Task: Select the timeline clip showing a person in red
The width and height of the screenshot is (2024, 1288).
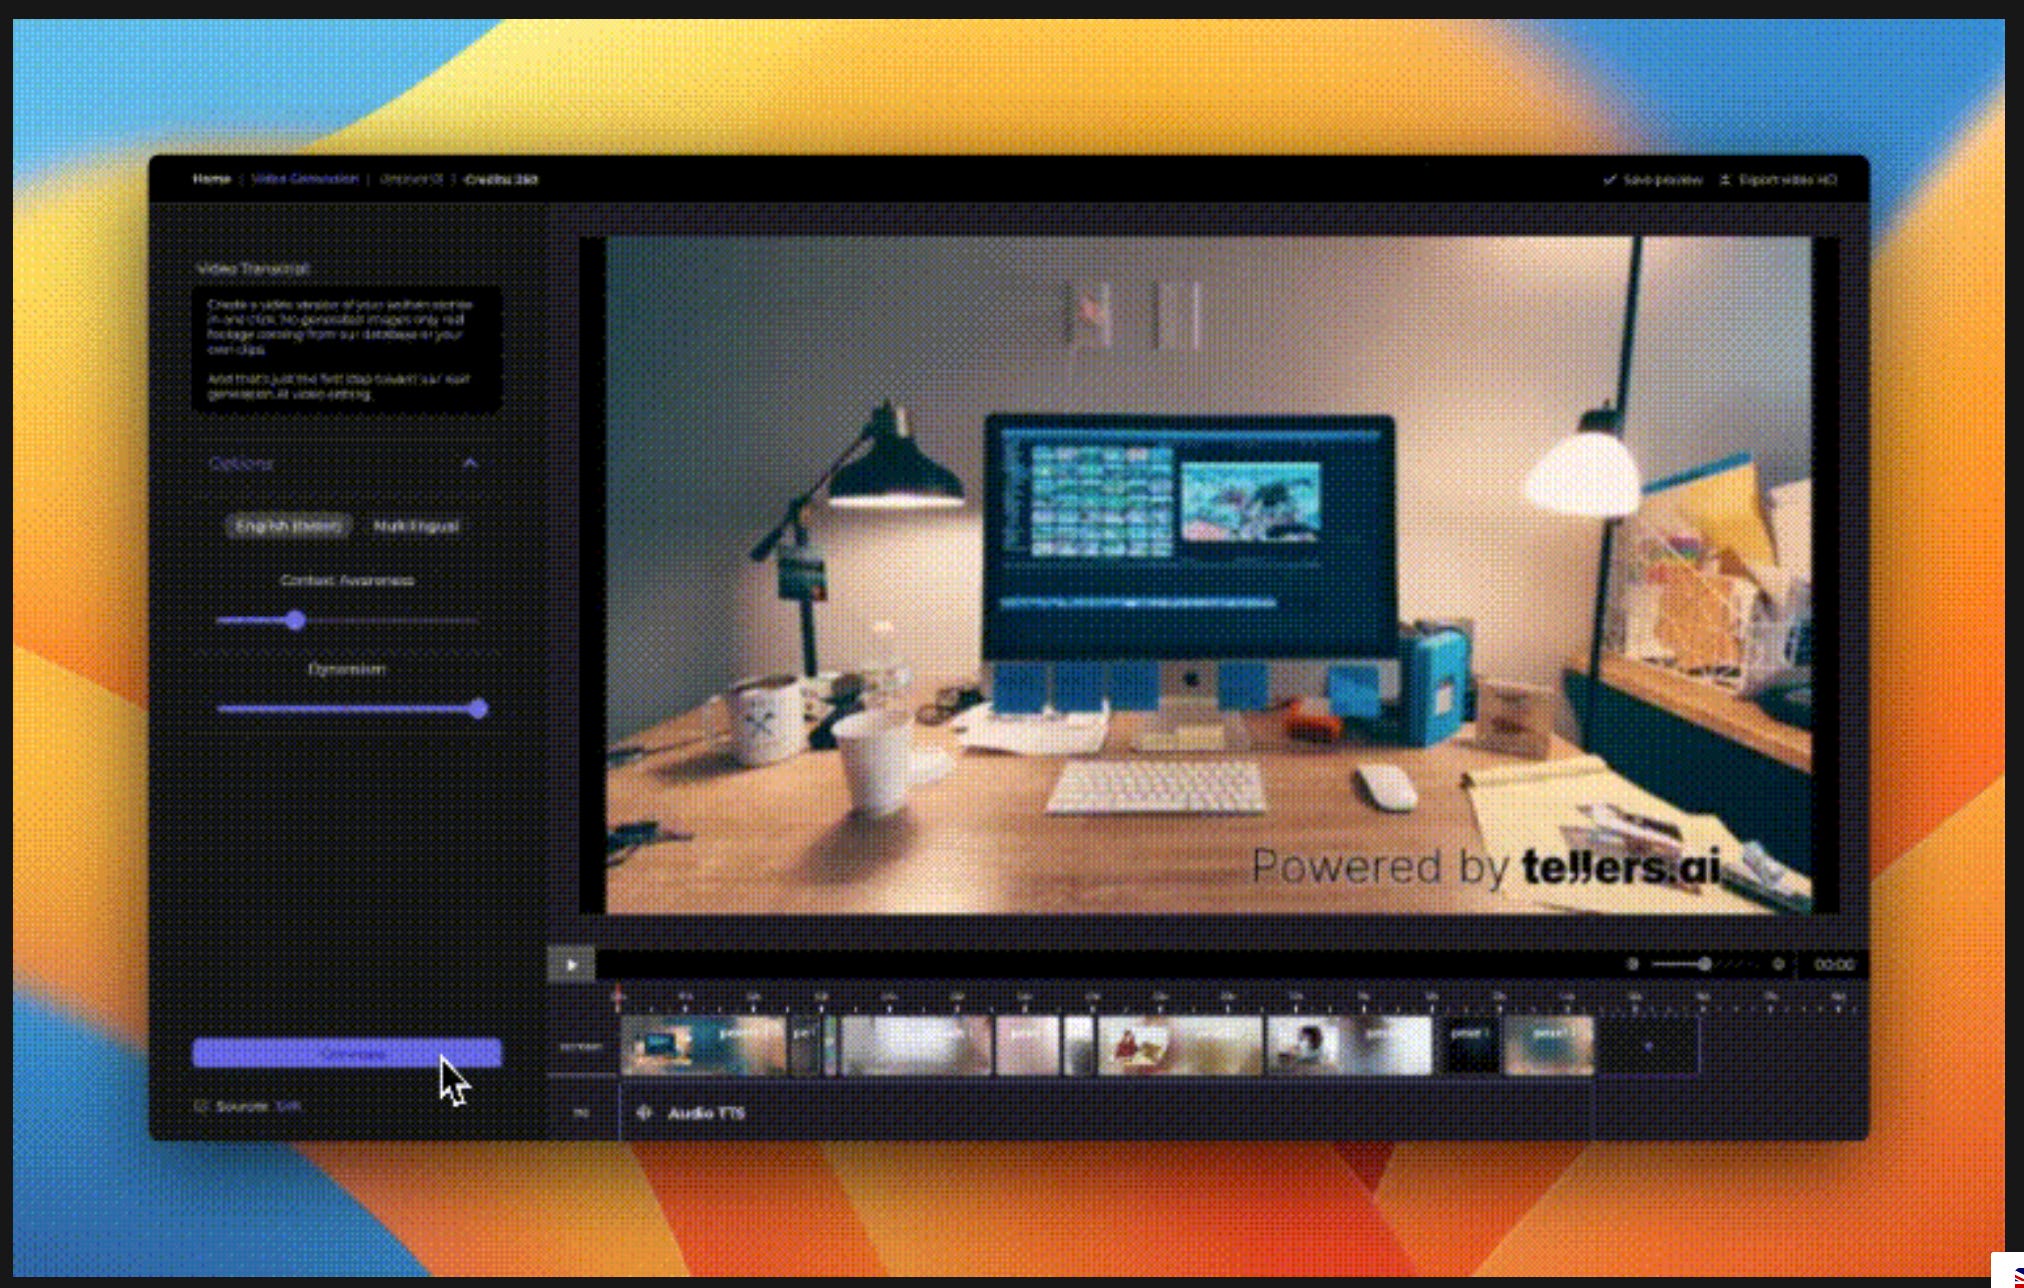Action: (1180, 1046)
